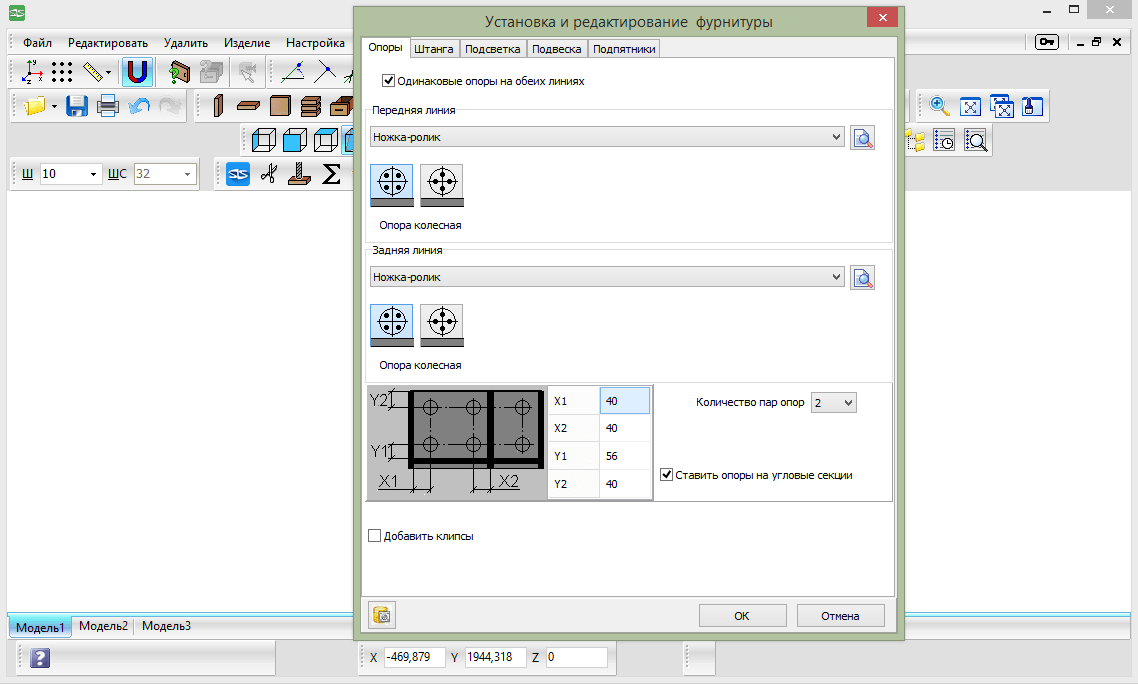Switch to the Модель3 tab
1138x684 pixels.
[x=166, y=626]
